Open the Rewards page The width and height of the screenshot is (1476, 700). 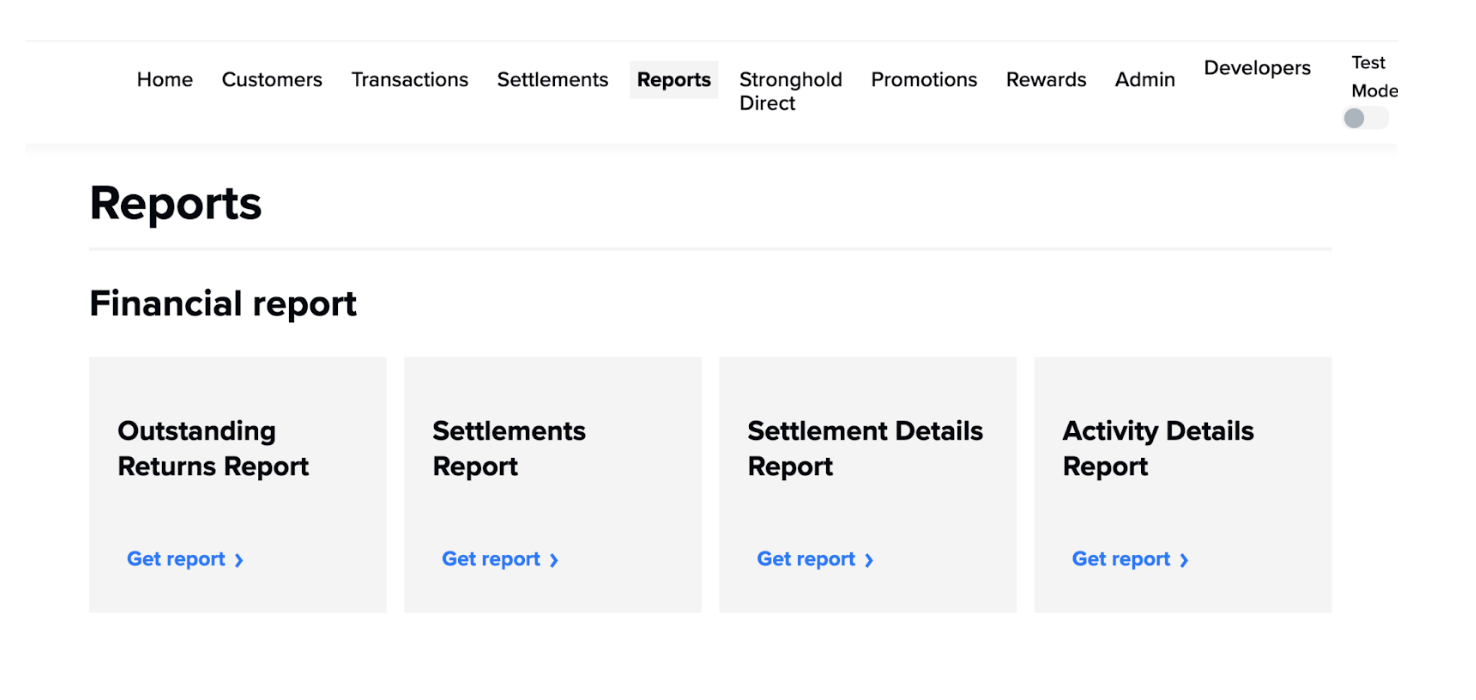click(x=1045, y=79)
